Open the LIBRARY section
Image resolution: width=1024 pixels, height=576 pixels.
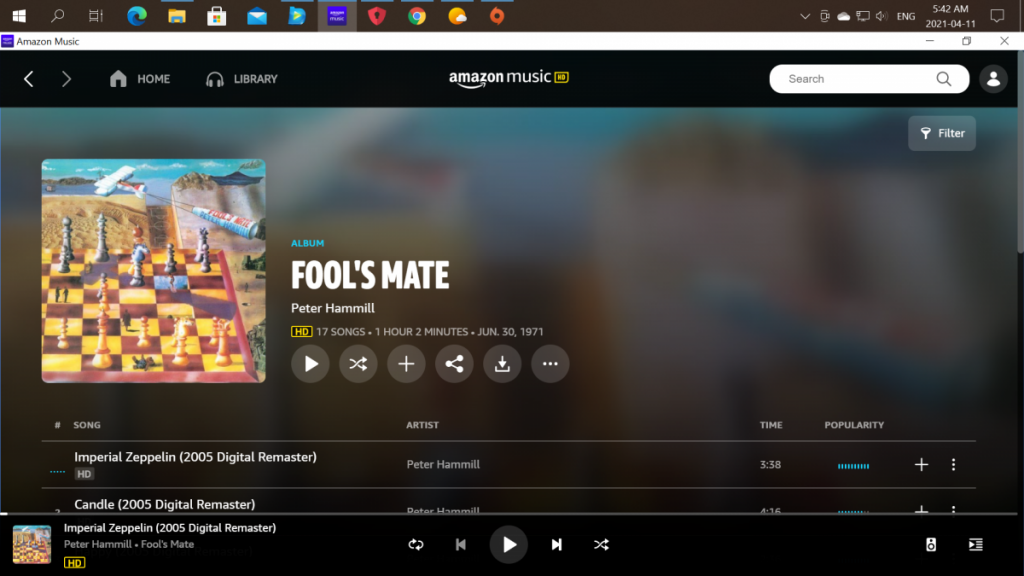(242, 79)
